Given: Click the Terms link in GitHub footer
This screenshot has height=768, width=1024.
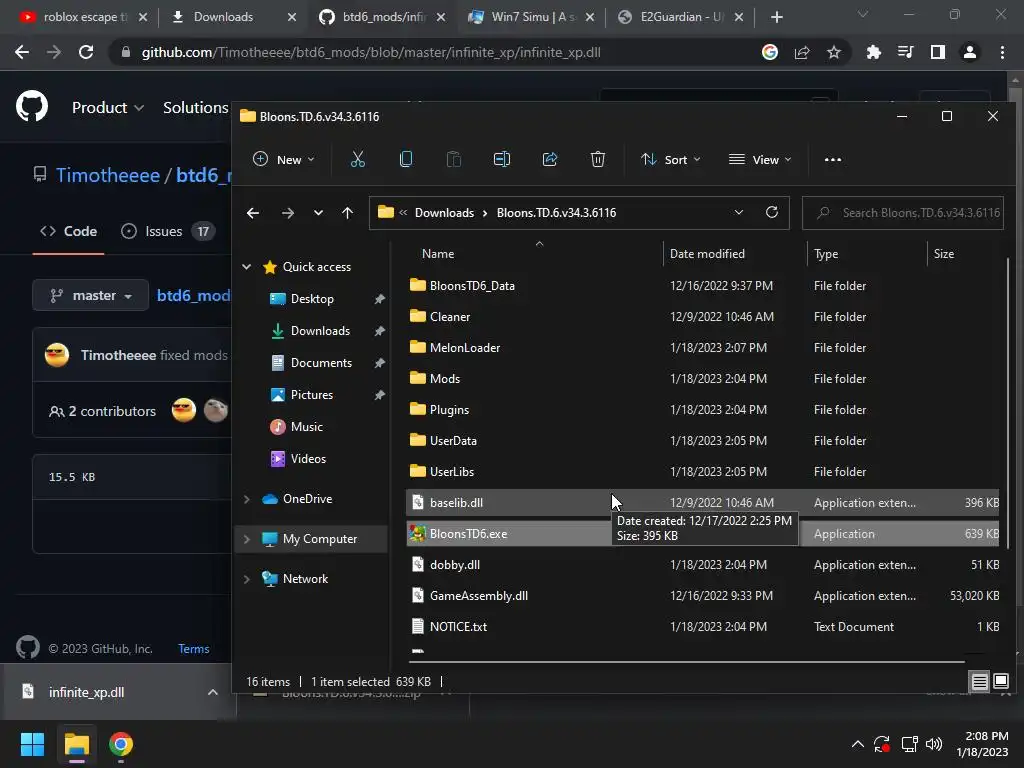Looking at the screenshot, I should click(193, 648).
